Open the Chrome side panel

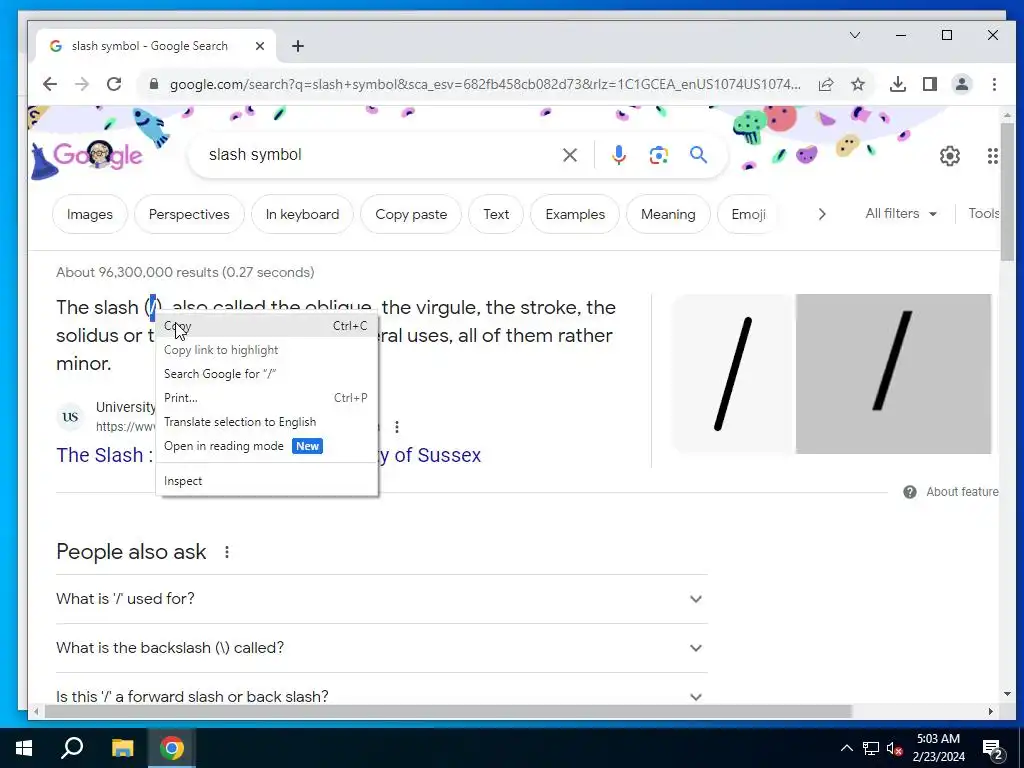(929, 84)
